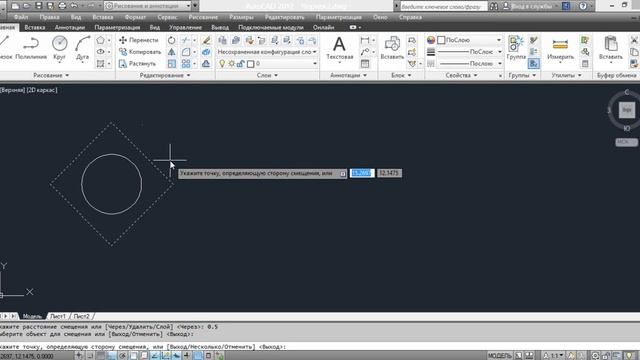Open the Лист1 layout tab

(58, 316)
